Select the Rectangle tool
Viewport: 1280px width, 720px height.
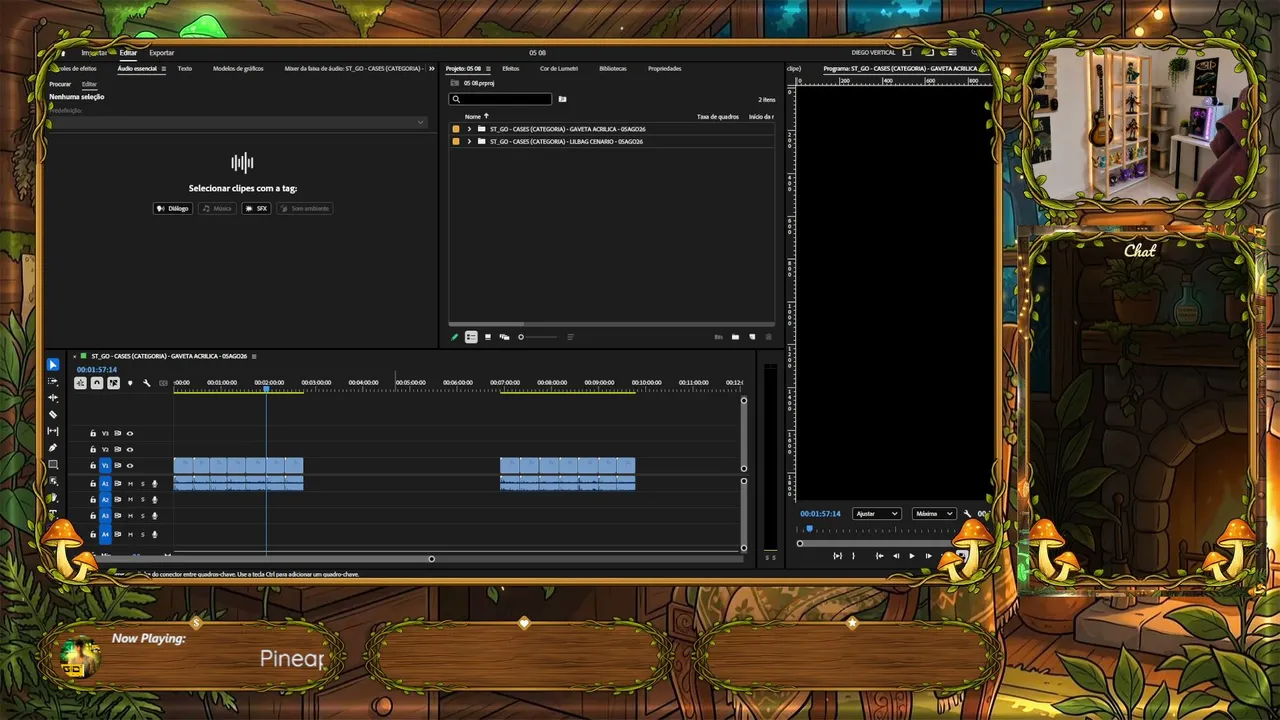click(53, 464)
